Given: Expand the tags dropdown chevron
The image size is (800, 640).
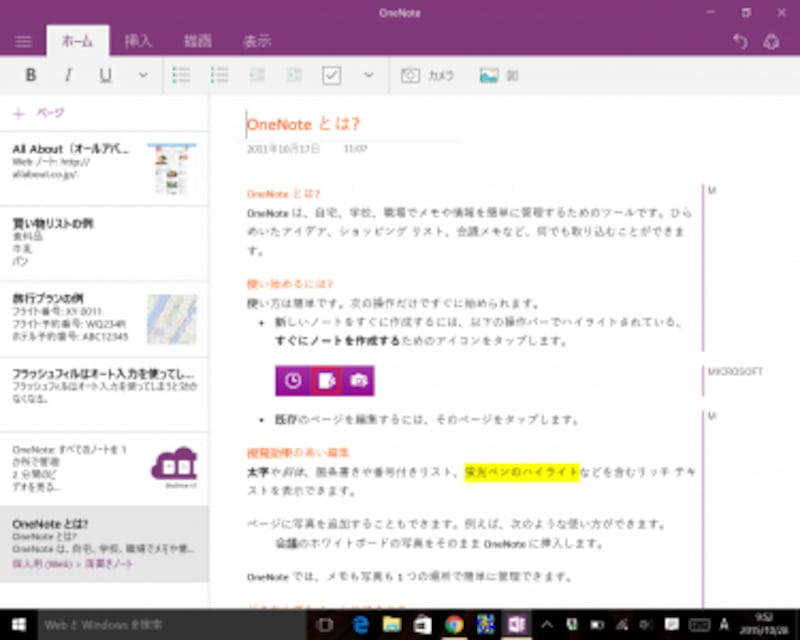Looking at the screenshot, I should point(368,76).
